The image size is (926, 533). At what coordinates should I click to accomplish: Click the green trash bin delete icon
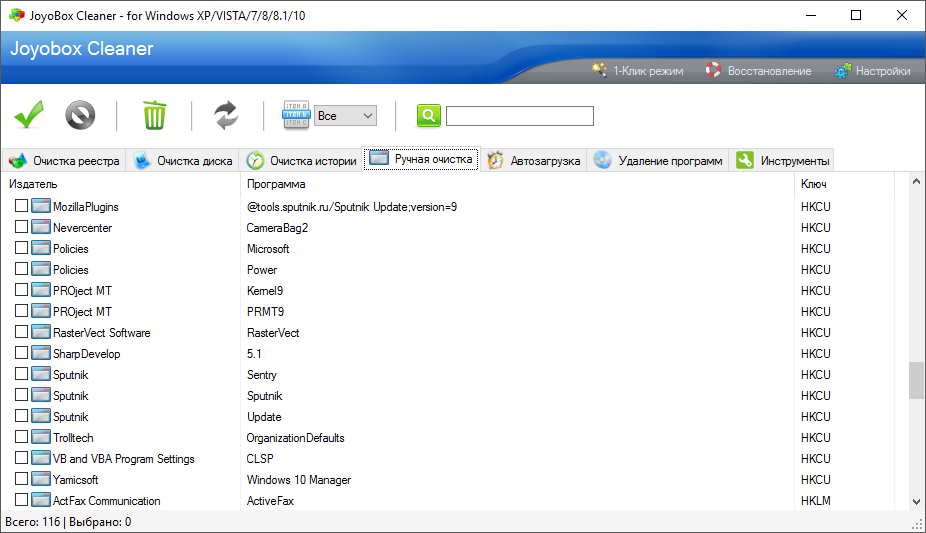coord(154,115)
